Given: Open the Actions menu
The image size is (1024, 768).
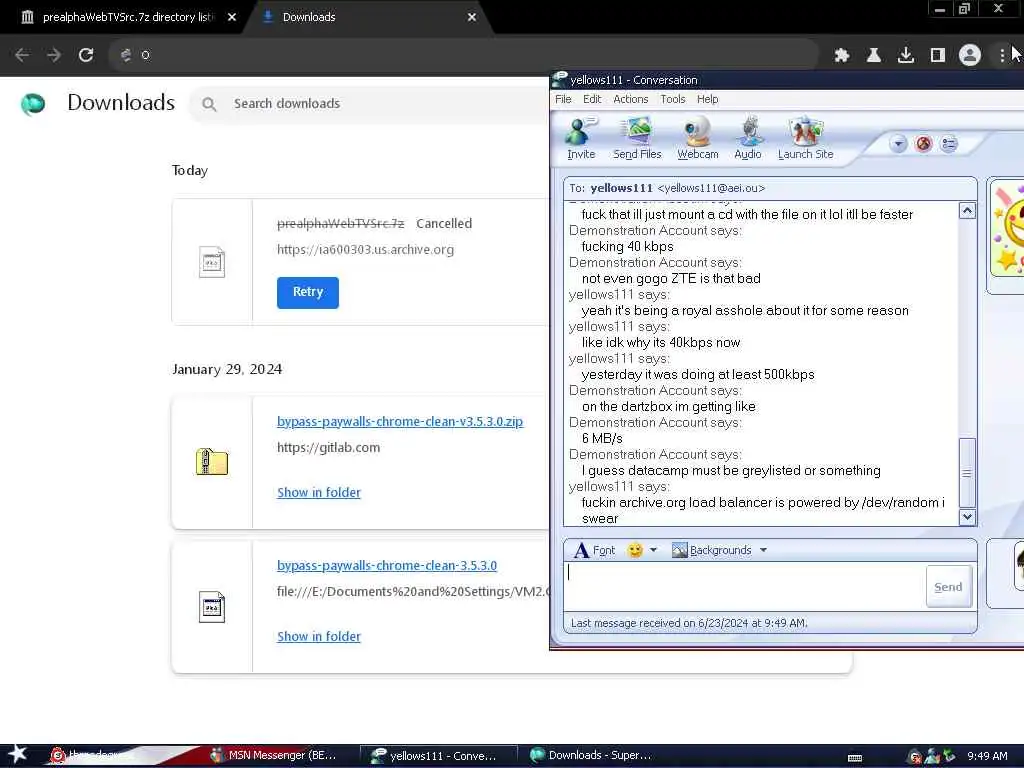Looking at the screenshot, I should click(x=630, y=99).
